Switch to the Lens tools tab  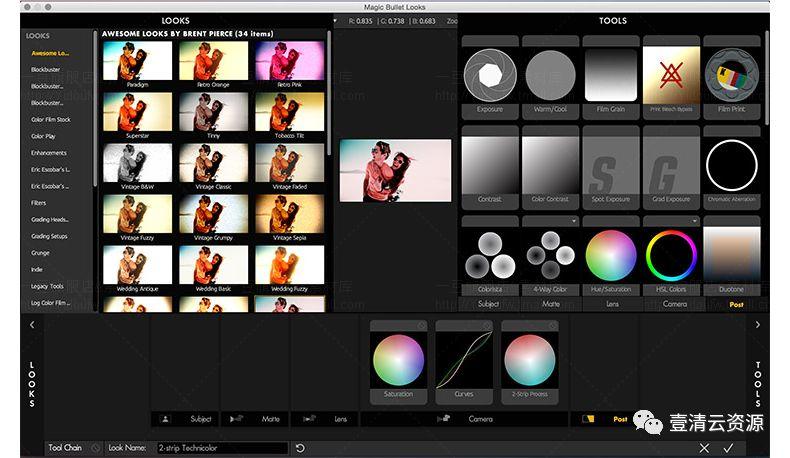coord(612,304)
